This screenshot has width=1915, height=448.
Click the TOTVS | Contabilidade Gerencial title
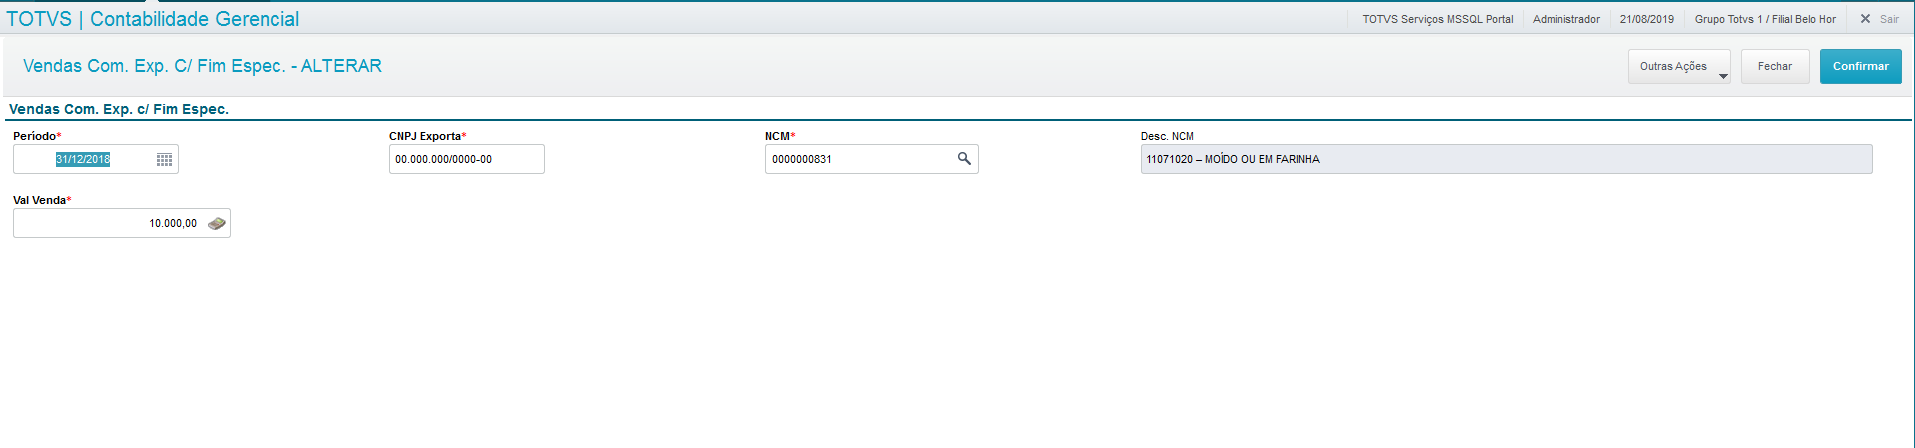coord(152,19)
